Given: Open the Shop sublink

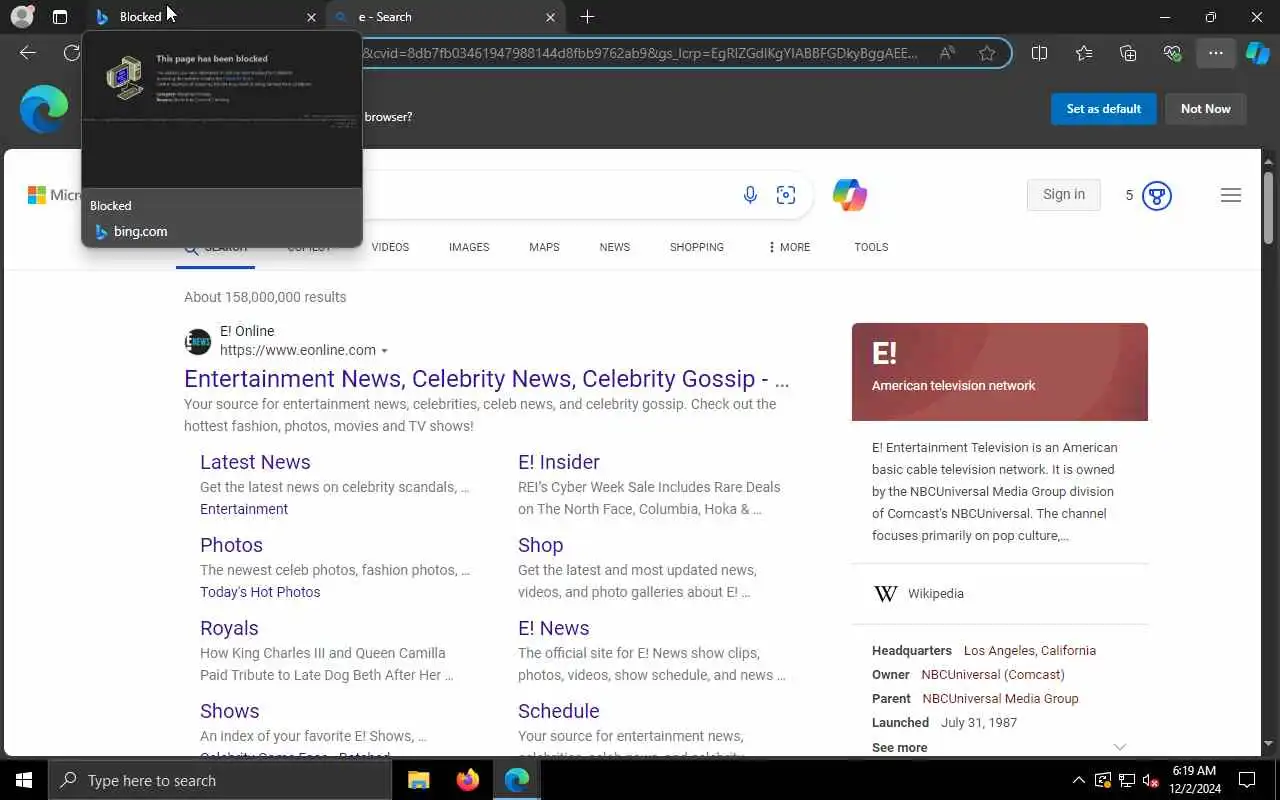Looking at the screenshot, I should tap(540, 545).
